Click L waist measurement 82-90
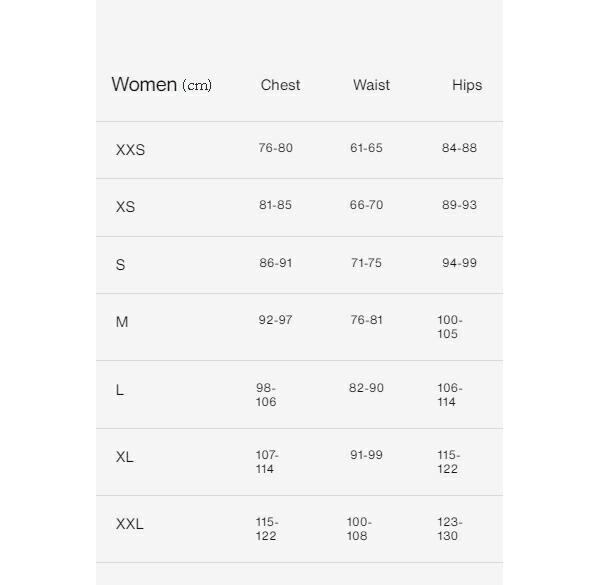Screen dimensions: 600x585 pos(366,388)
